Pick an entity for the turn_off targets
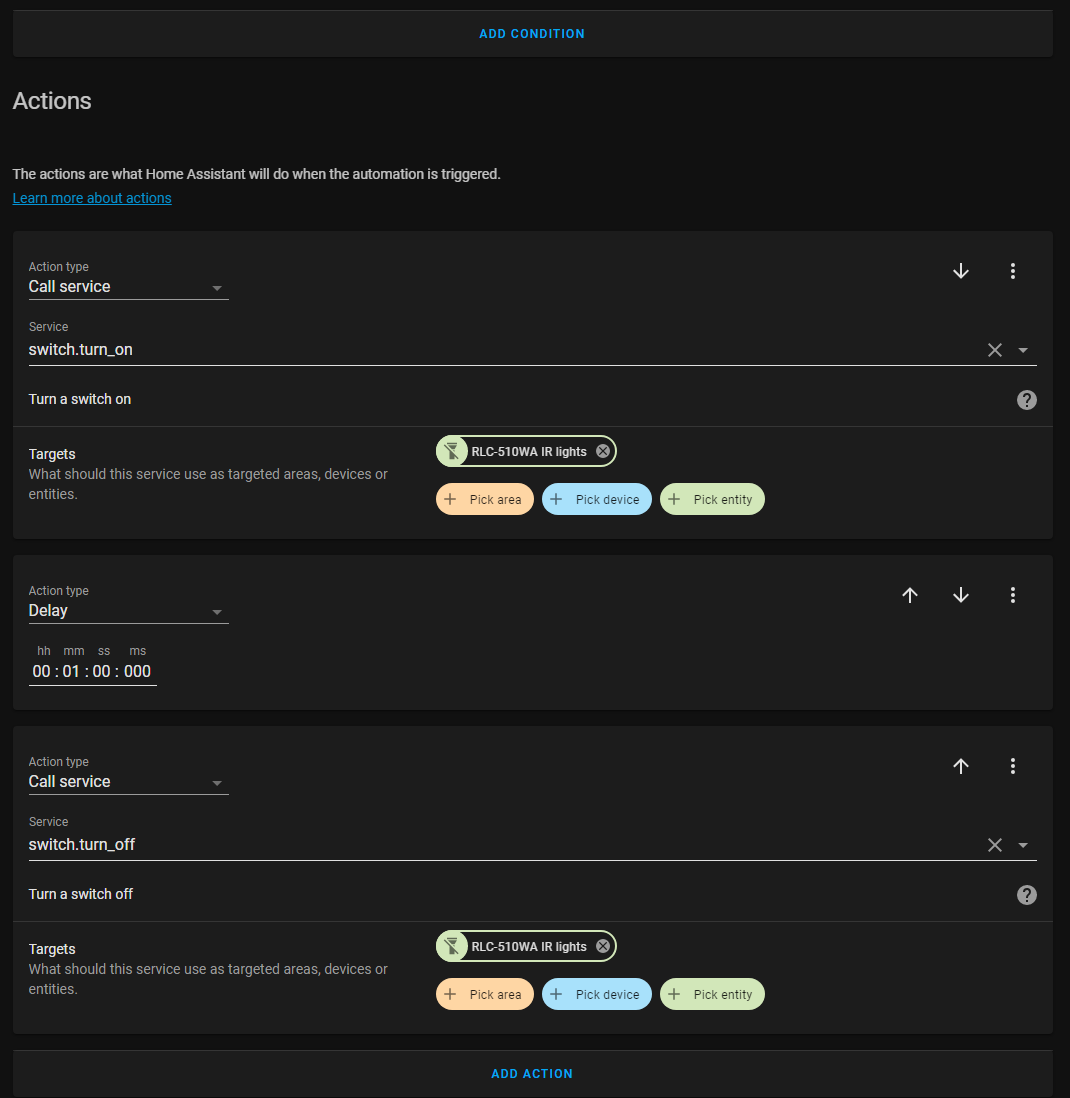The height and width of the screenshot is (1098, 1070). (712, 994)
